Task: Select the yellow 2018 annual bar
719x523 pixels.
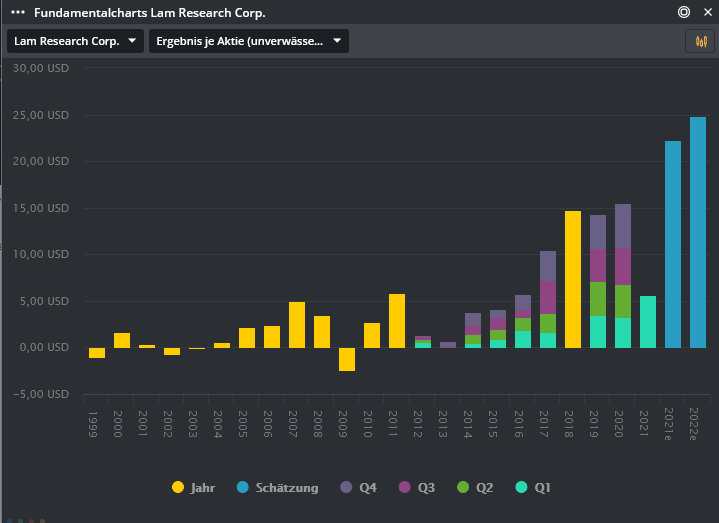Action: point(573,279)
